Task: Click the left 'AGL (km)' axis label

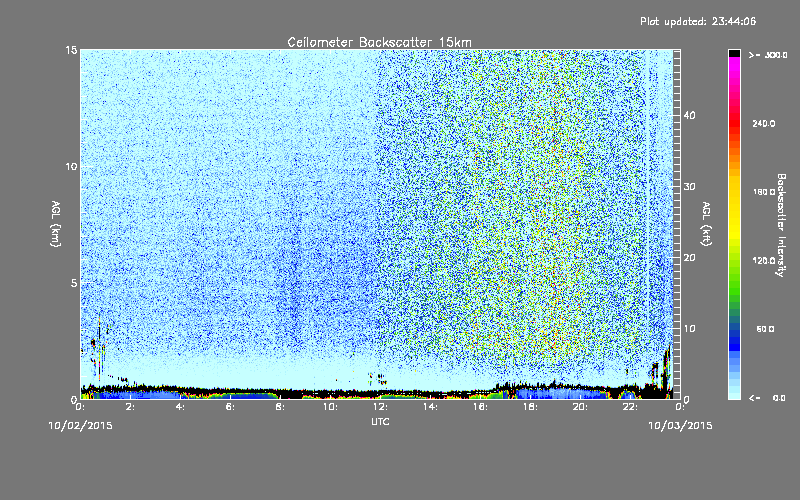Action: tap(56, 223)
